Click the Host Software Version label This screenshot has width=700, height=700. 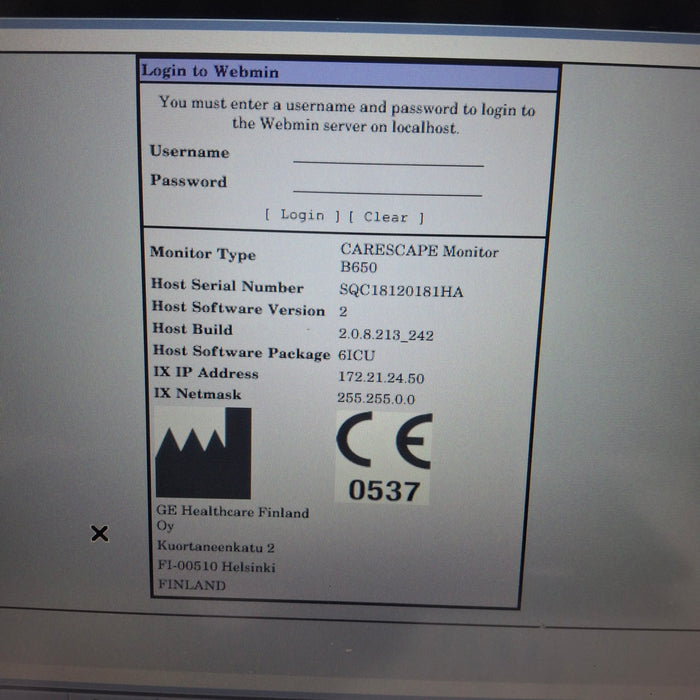tap(238, 309)
